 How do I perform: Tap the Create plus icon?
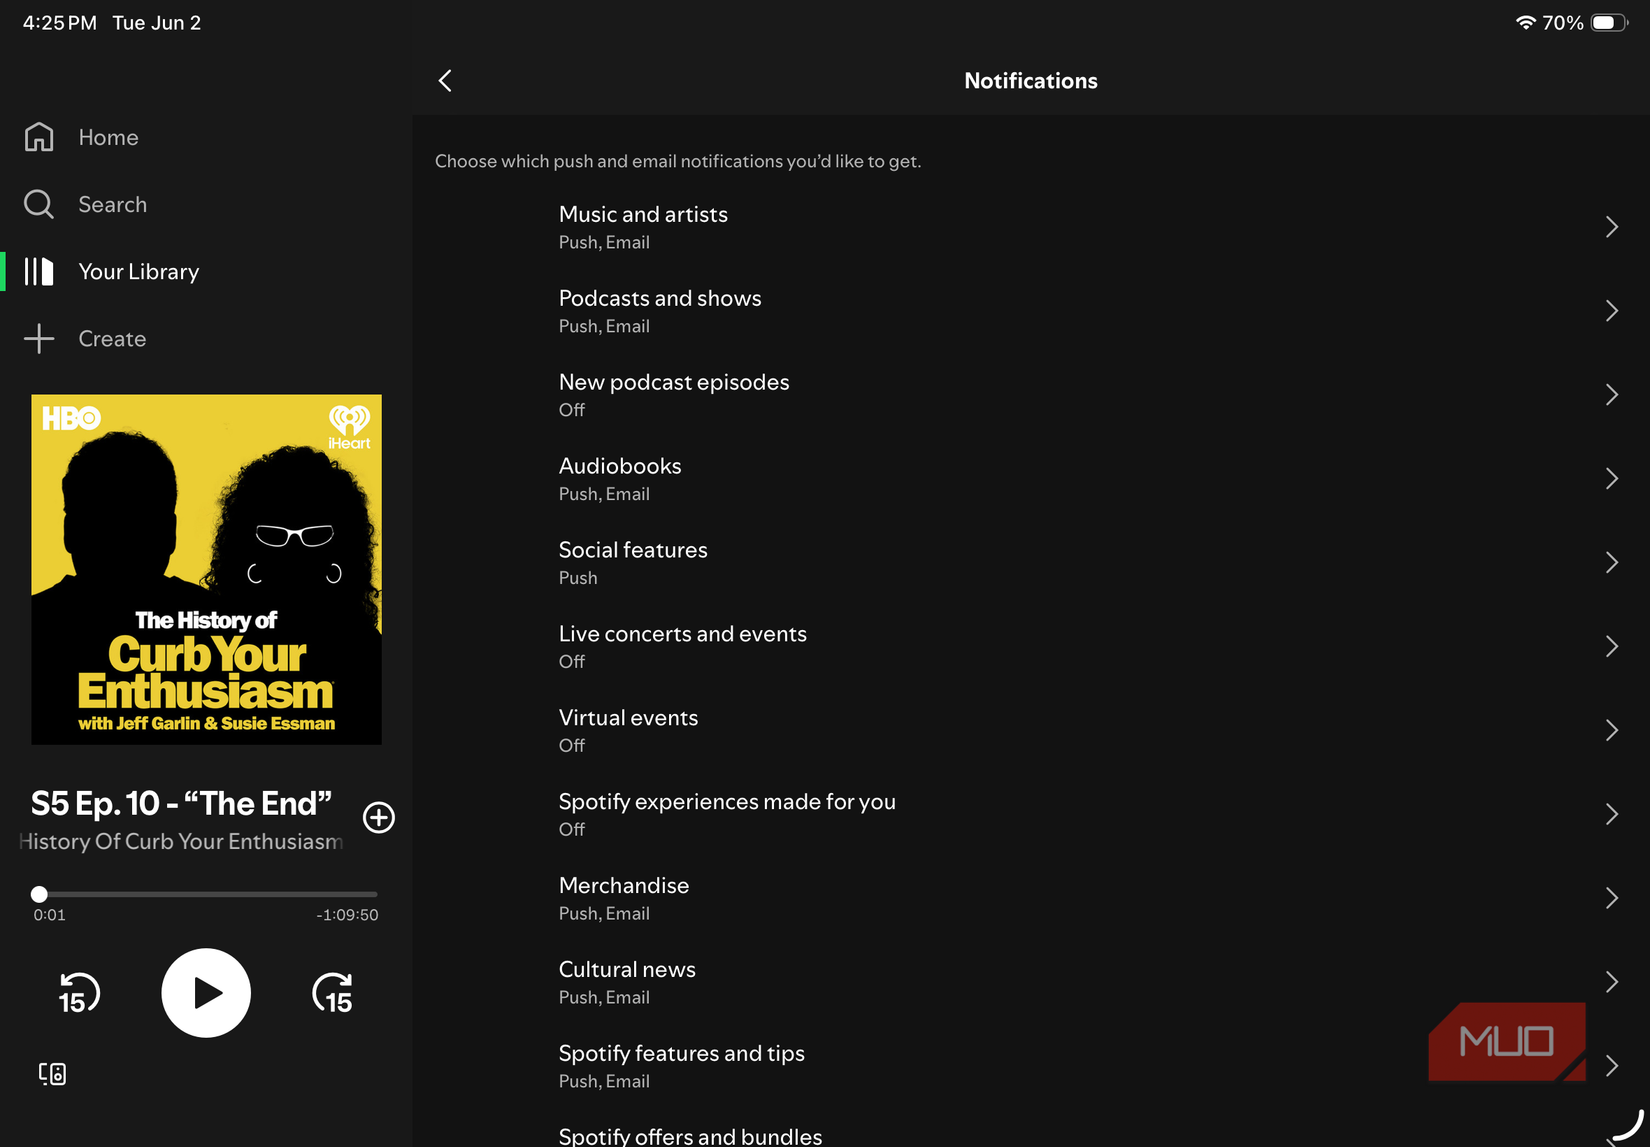click(x=39, y=338)
